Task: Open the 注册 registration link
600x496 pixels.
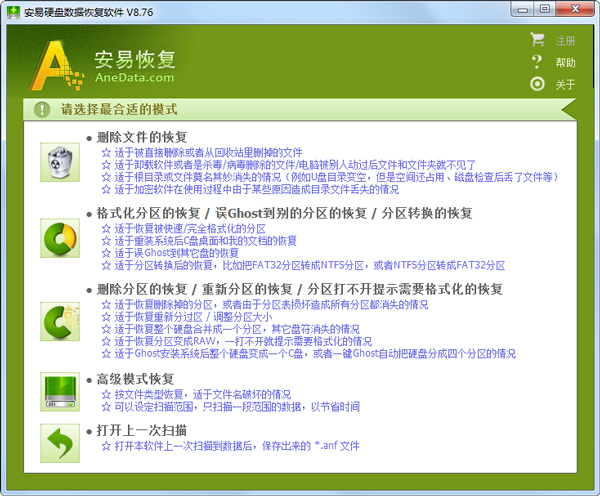Action: 566,41
